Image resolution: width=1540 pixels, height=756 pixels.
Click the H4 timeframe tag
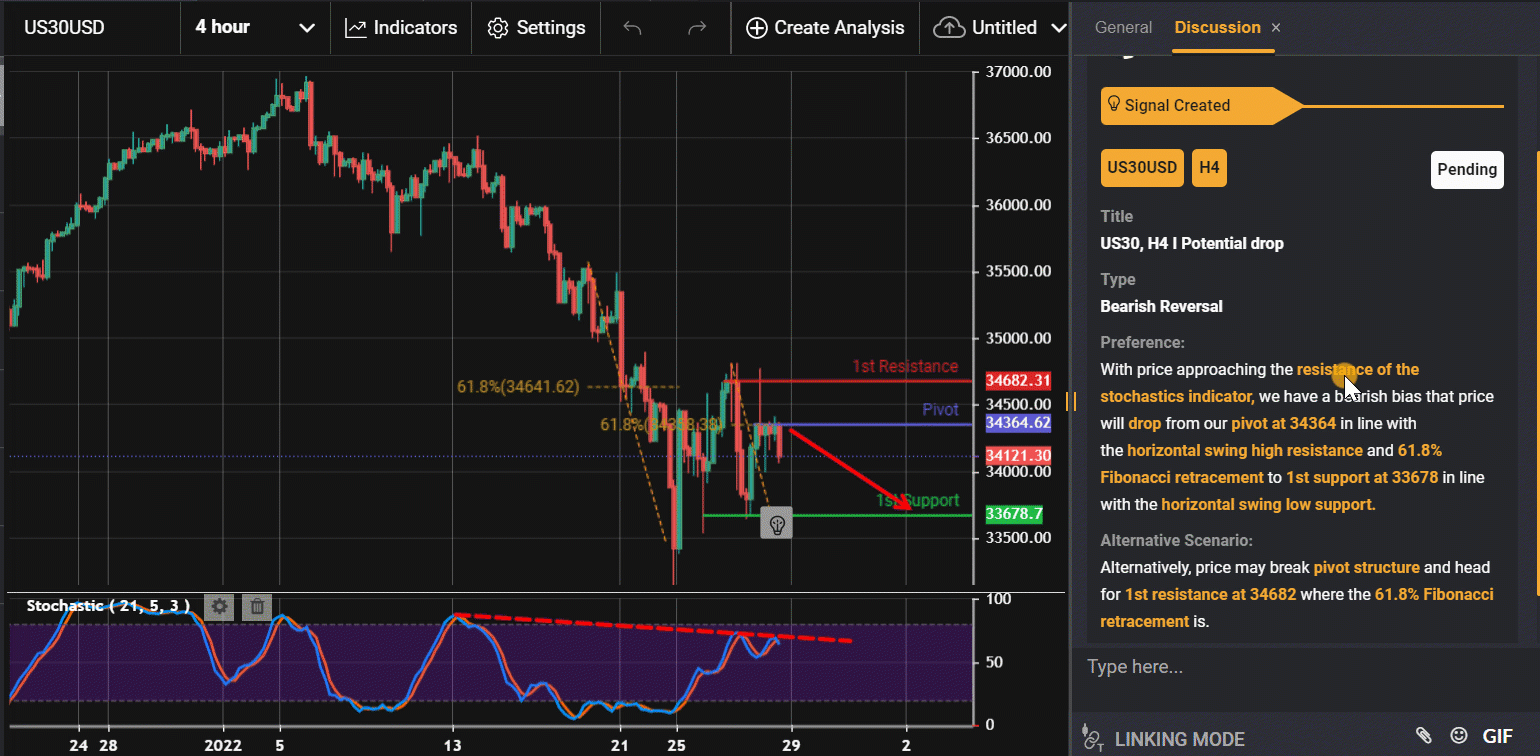click(1209, 169)
